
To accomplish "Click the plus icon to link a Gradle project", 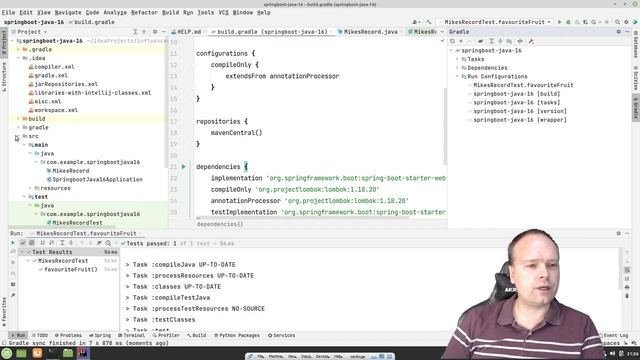I will pos(461,41).
